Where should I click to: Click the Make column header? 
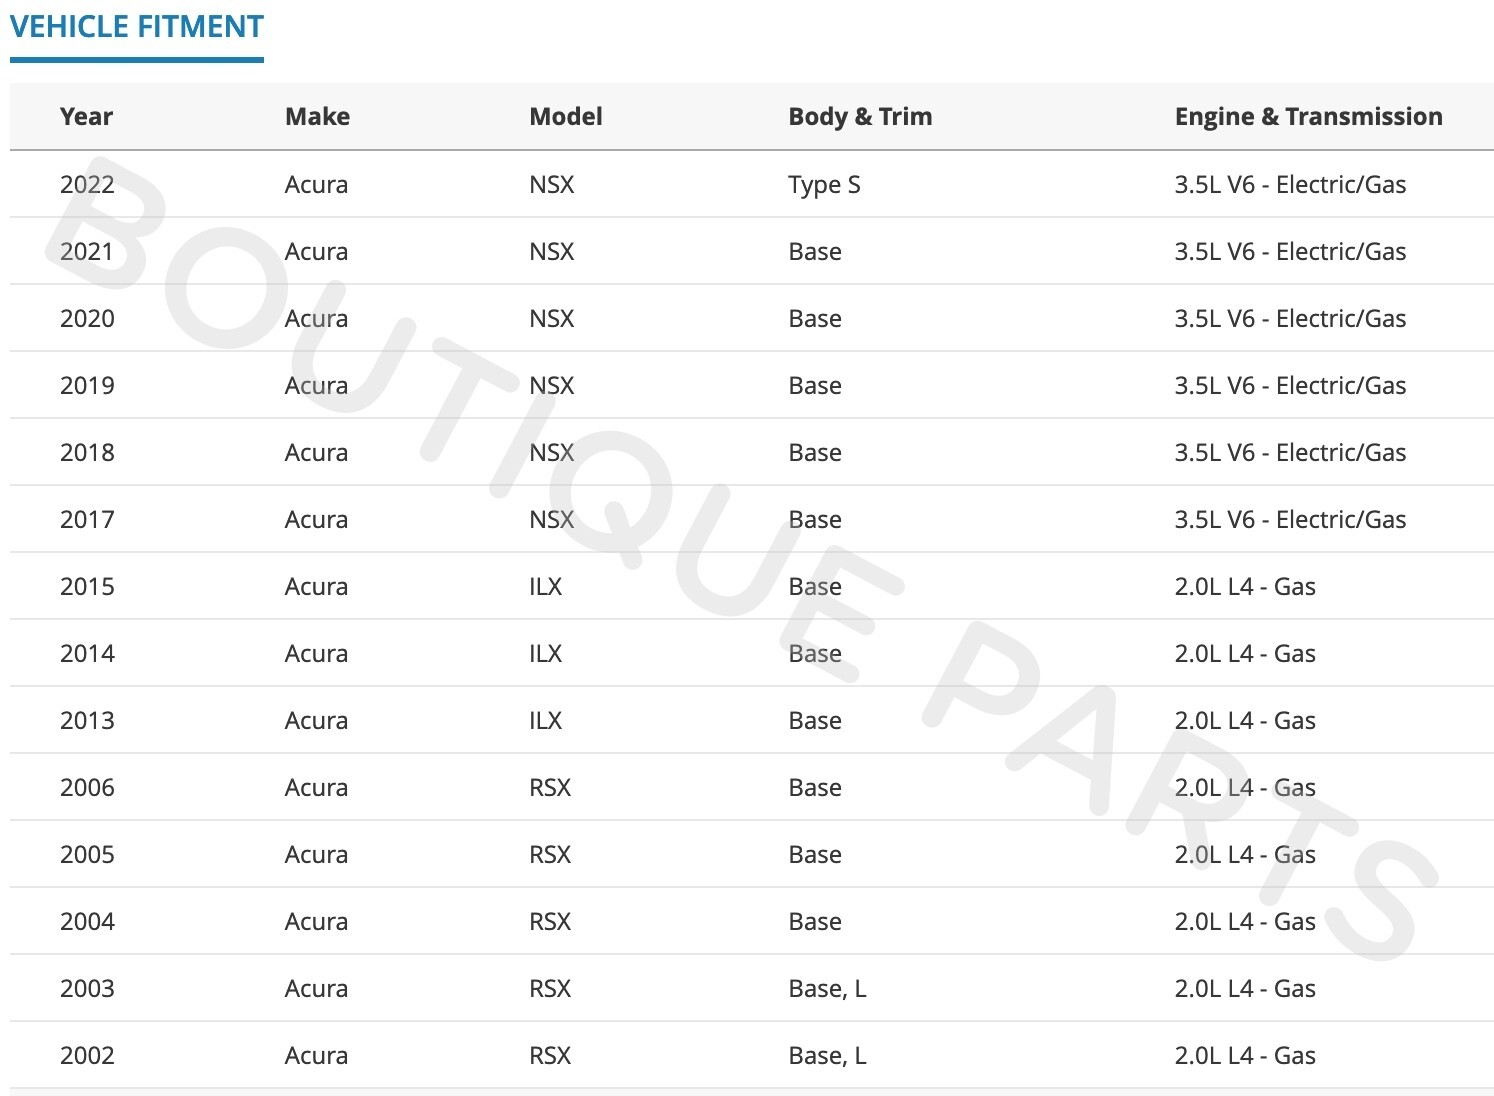tap(317, 117)
